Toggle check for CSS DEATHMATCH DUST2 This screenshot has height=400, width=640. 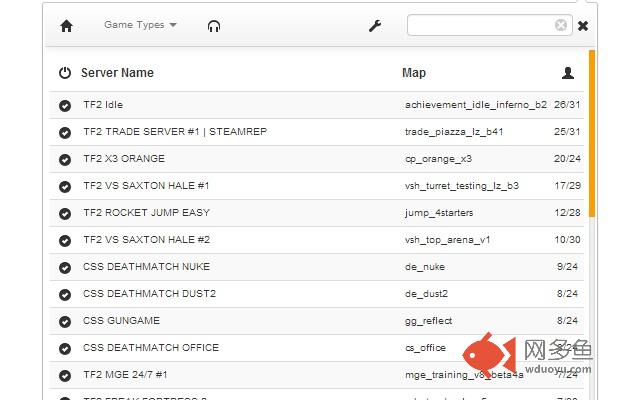click(65, 294)
